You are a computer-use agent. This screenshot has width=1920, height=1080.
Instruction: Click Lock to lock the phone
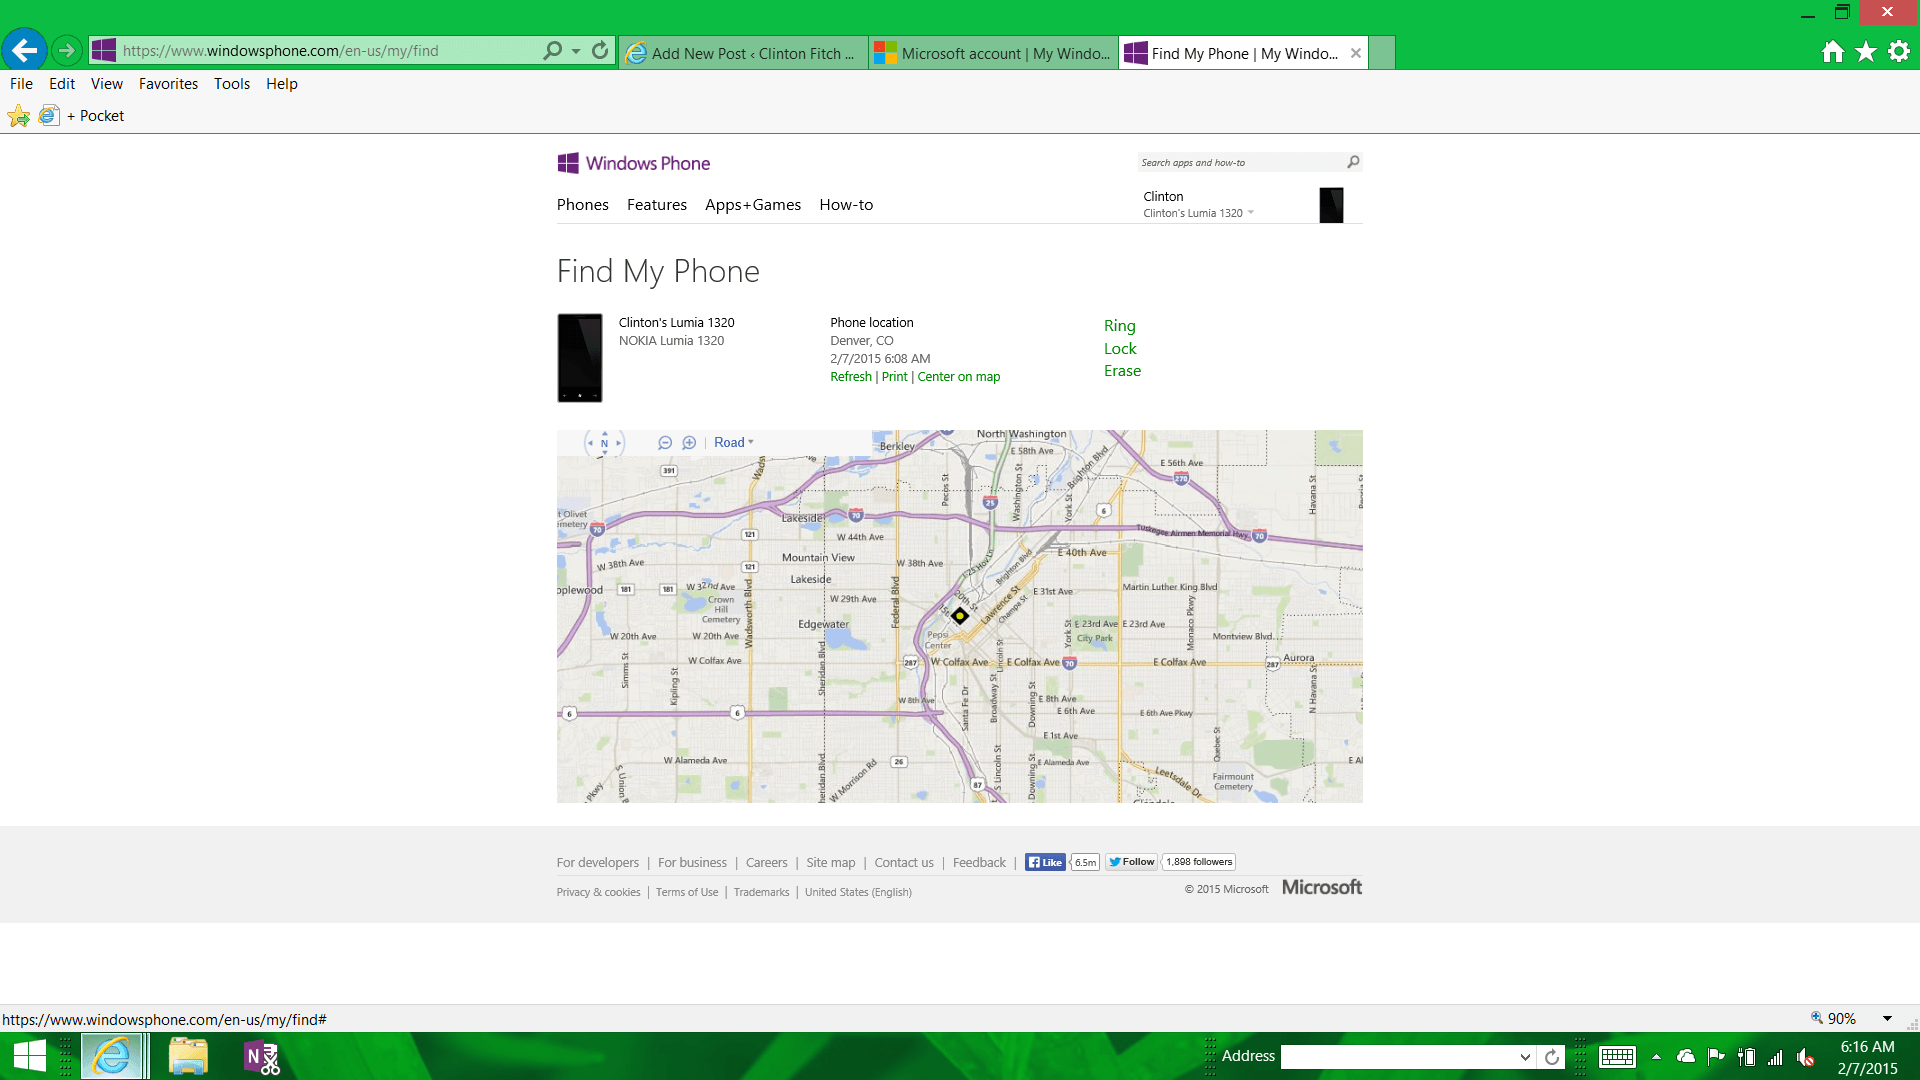[1120, 349]
